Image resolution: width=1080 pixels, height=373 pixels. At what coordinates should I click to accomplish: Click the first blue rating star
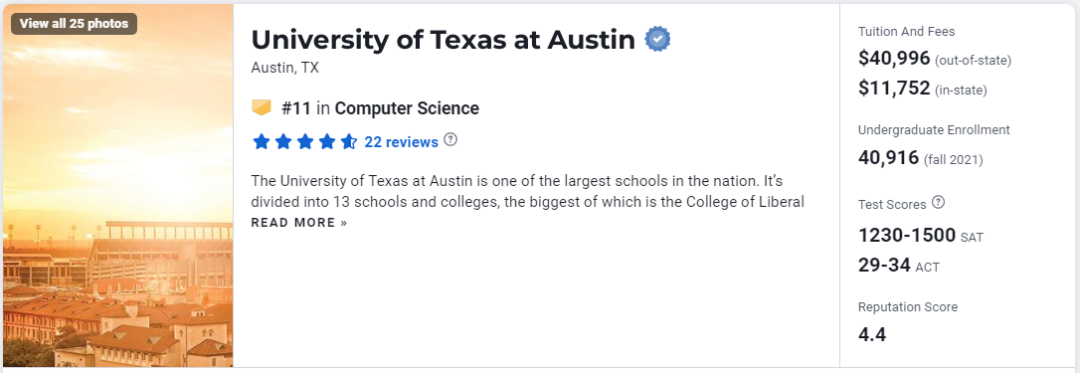(x=261, y=142)
